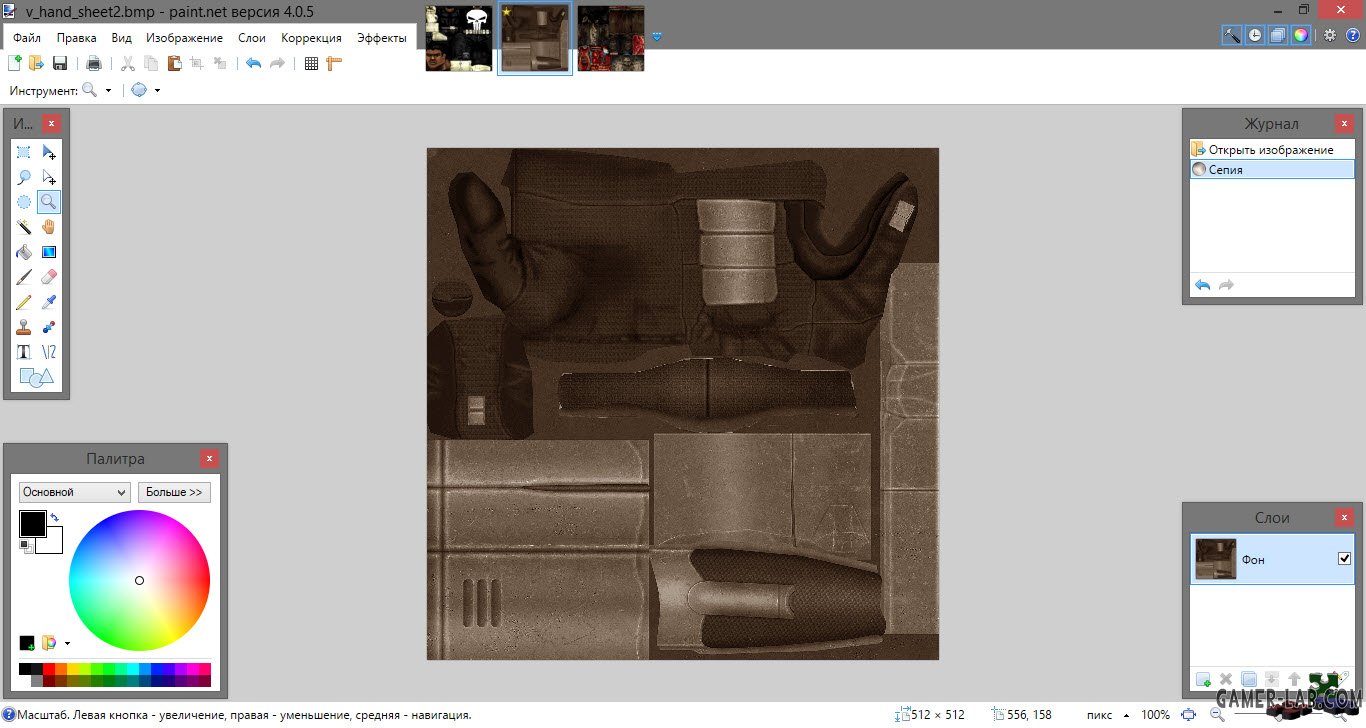Screen dimensions: 1366x728
Task: Click the swap colors arrow icon
Action: (54, 517)
